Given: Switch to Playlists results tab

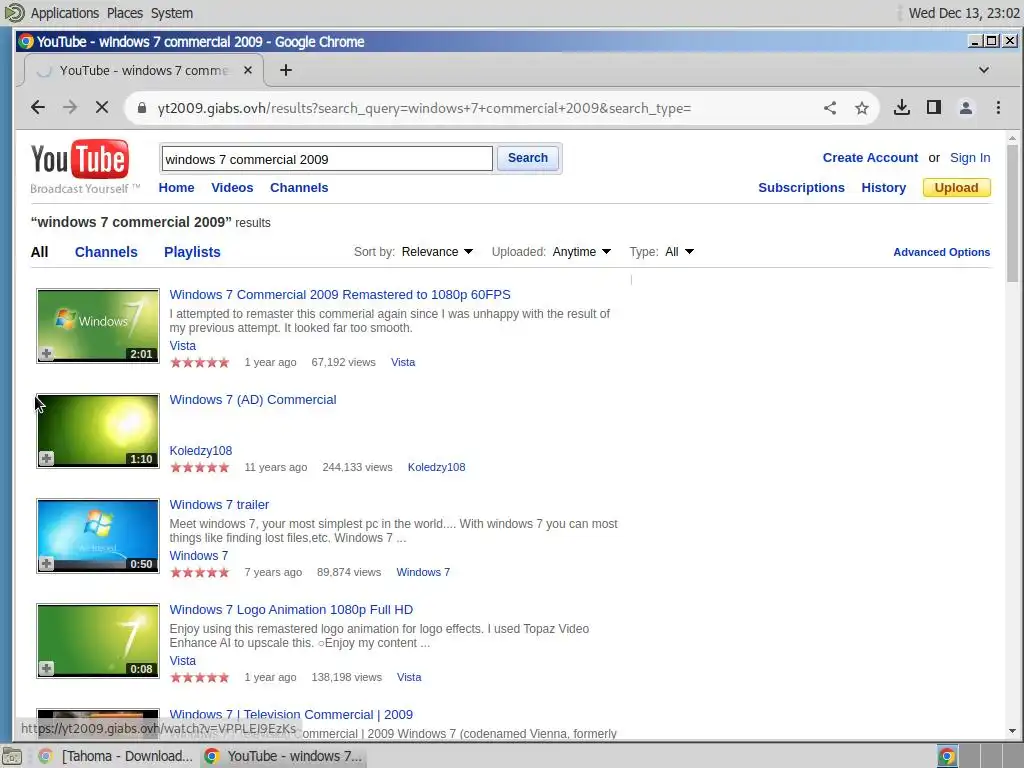Looking at the screenshot, I should [x=192, y=252].
